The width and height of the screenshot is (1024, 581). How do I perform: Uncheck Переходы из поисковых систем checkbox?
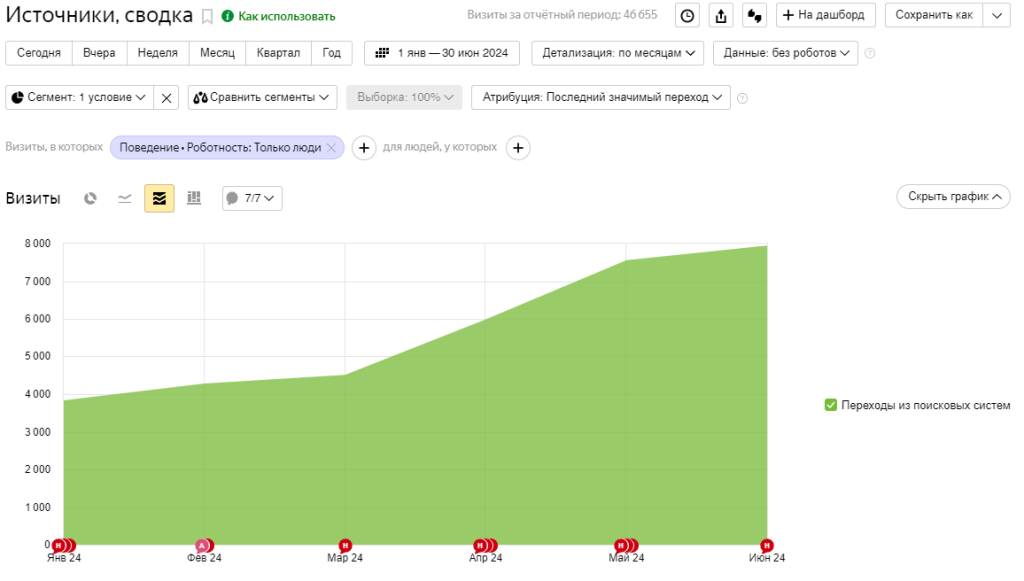click(x=830, y=405)
